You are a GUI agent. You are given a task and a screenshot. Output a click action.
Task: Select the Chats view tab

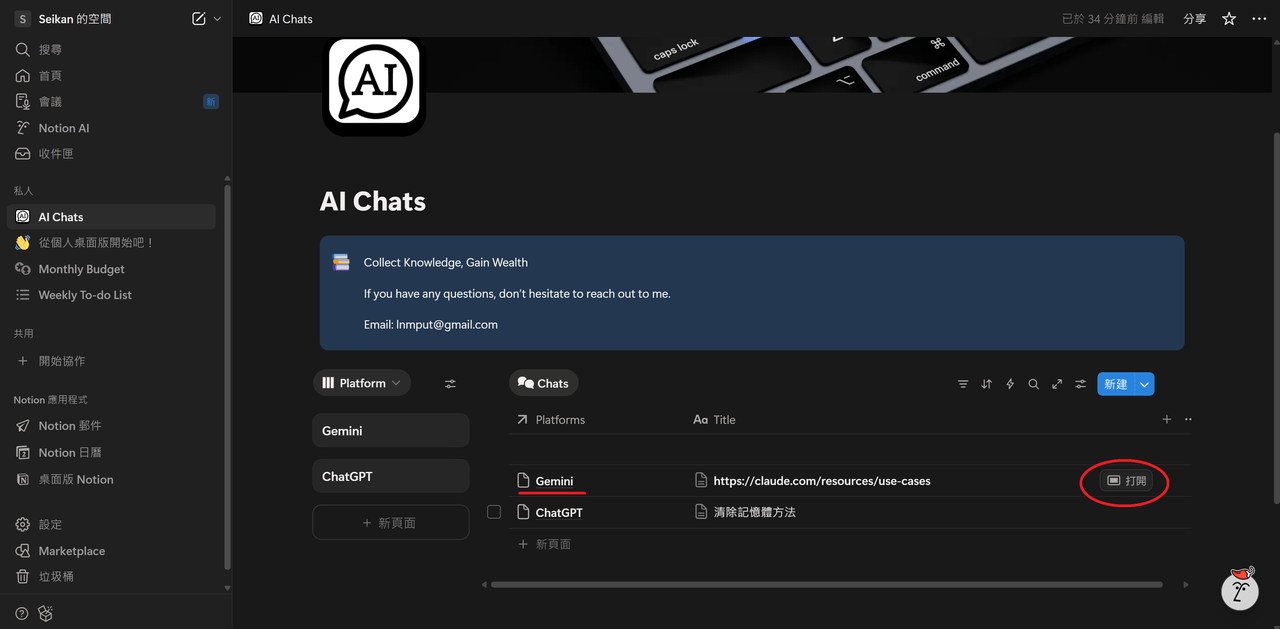(x=543, y=383)
